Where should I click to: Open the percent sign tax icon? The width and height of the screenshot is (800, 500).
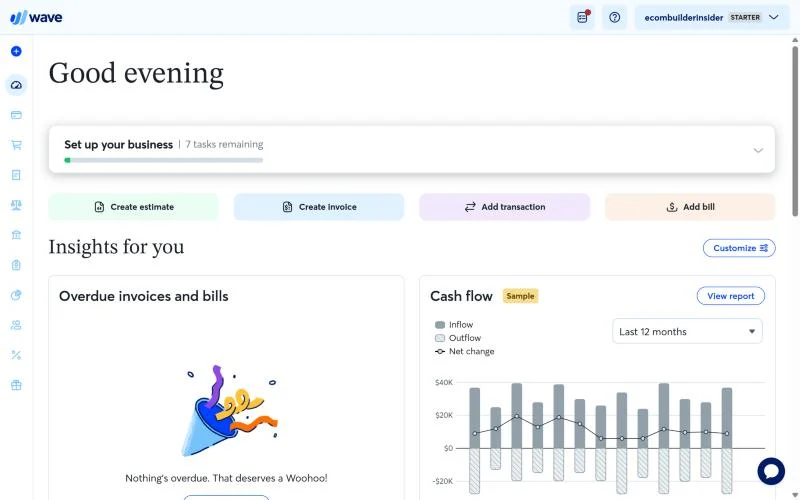click(16, 355)
